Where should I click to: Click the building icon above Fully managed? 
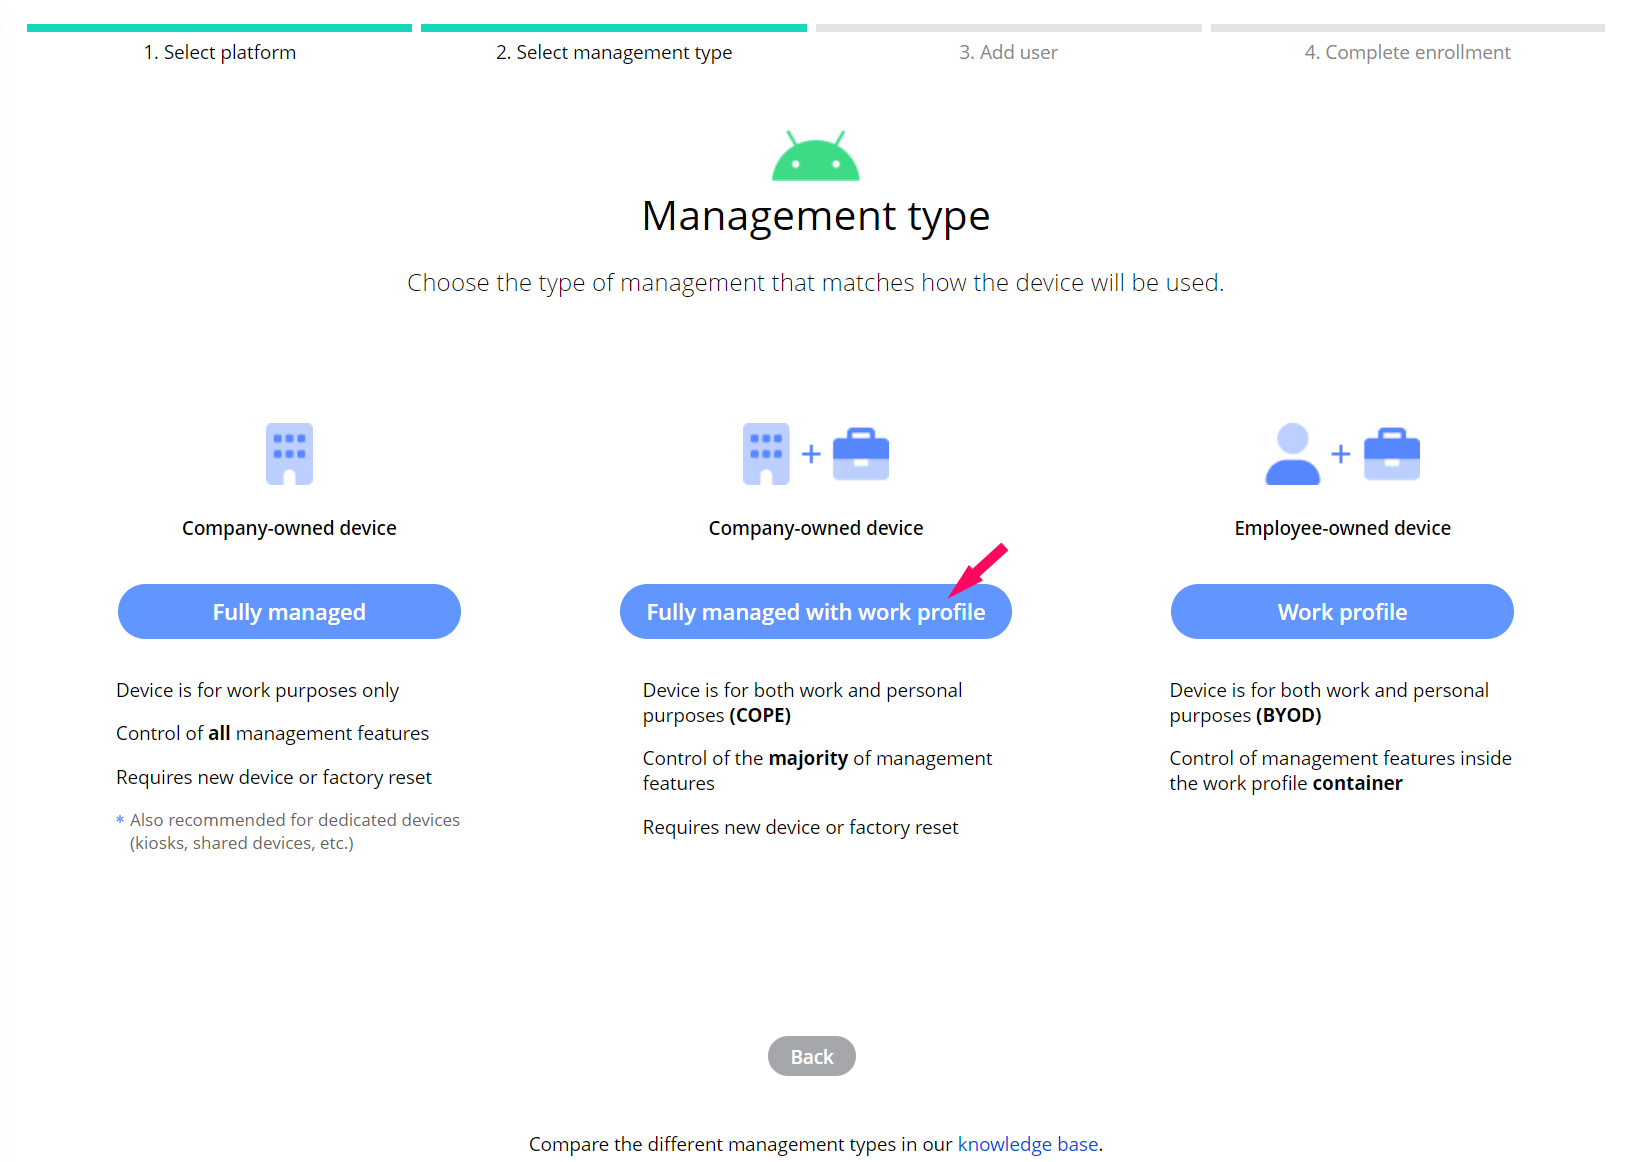pyautogui.click(x=289, y=454)
